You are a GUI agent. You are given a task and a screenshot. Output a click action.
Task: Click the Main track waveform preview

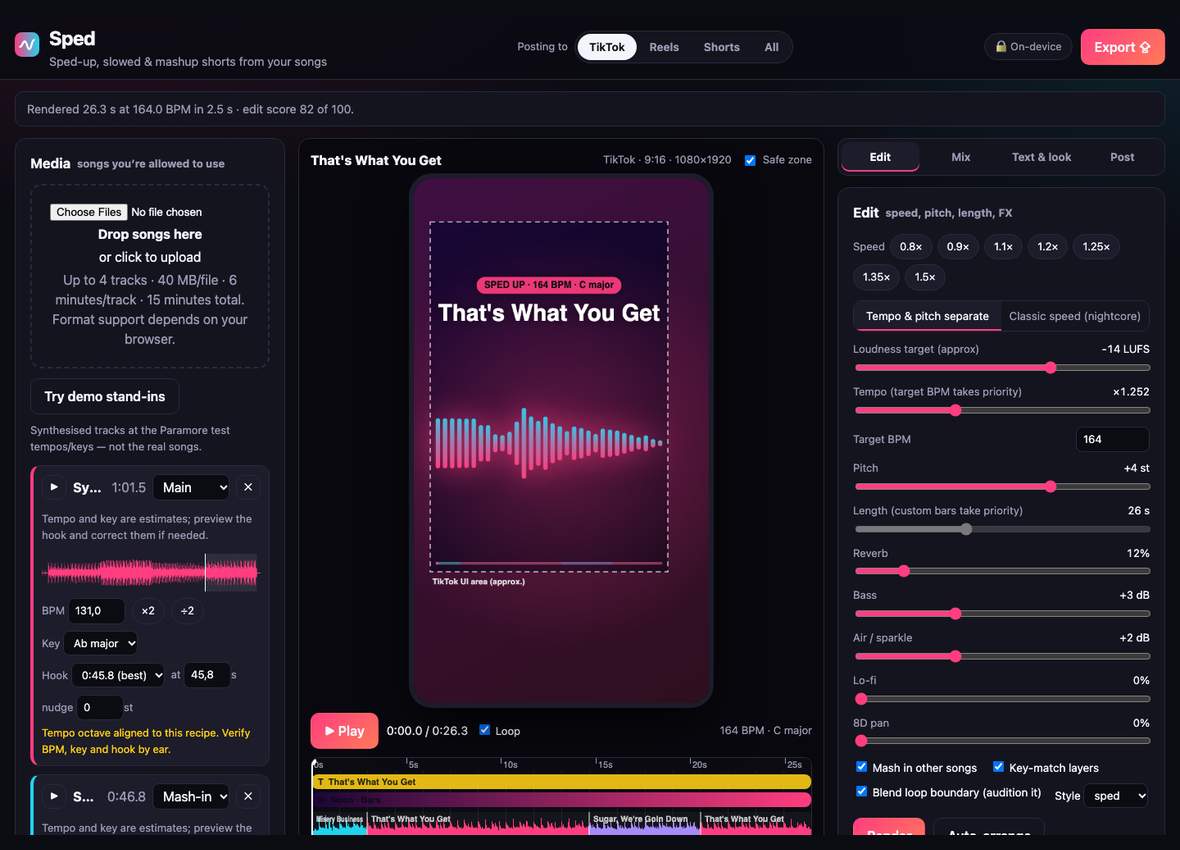point(151,572)
